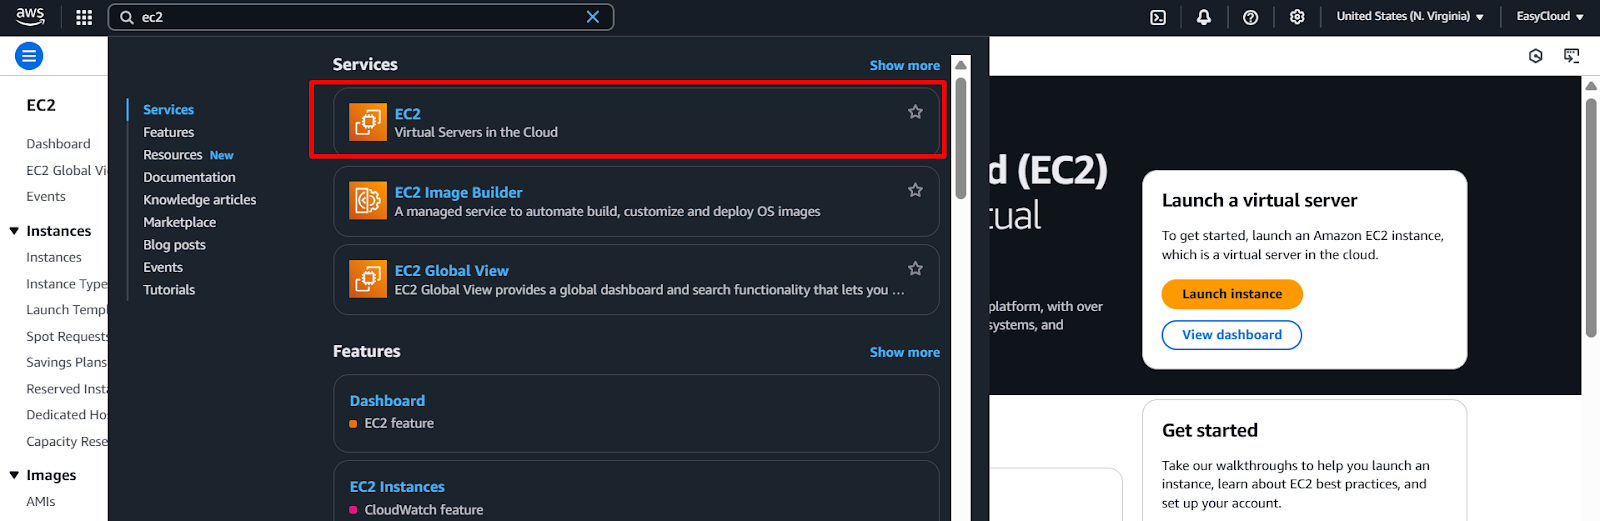Open Events in the EC2 sidebar
The image size is (1600, 521).
pos(46,196)
